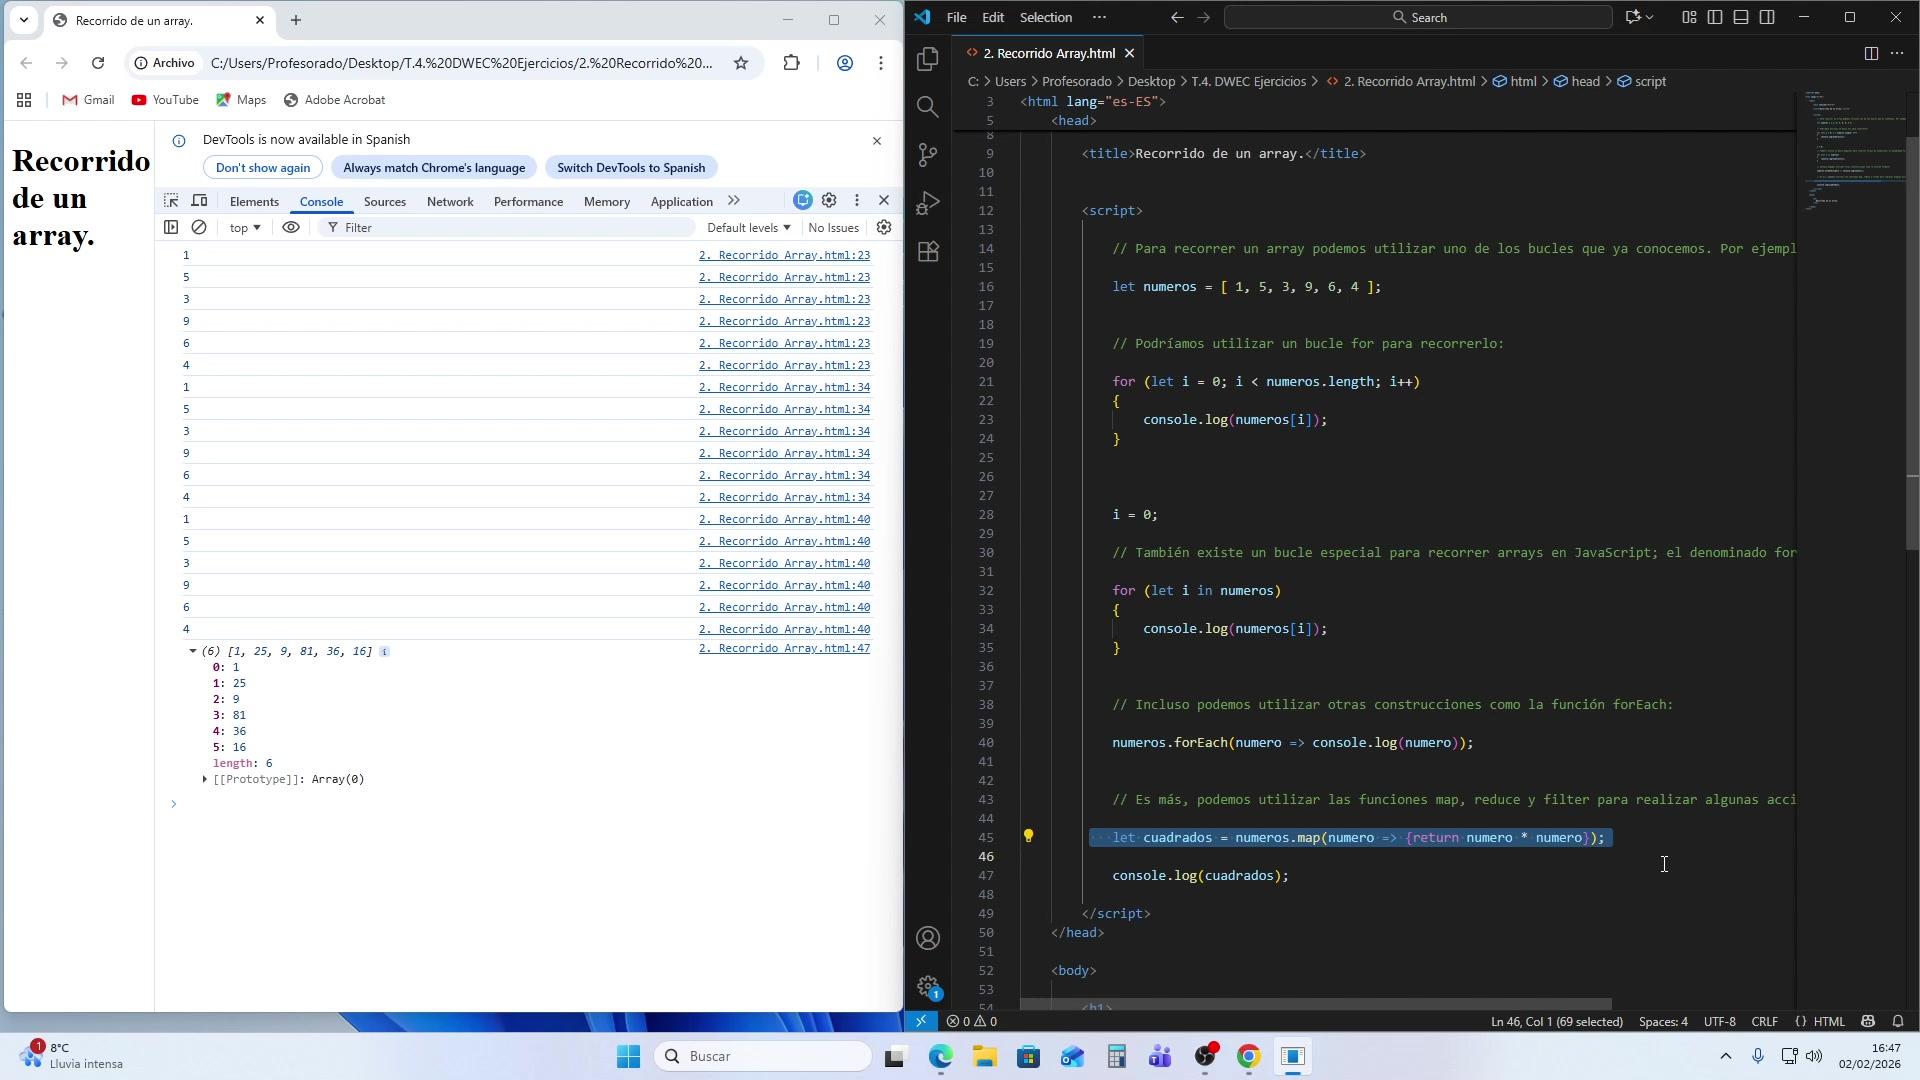Open remote window indicator in status bar
This screenshot has width=1920, height=1080.
[921, 1021]
